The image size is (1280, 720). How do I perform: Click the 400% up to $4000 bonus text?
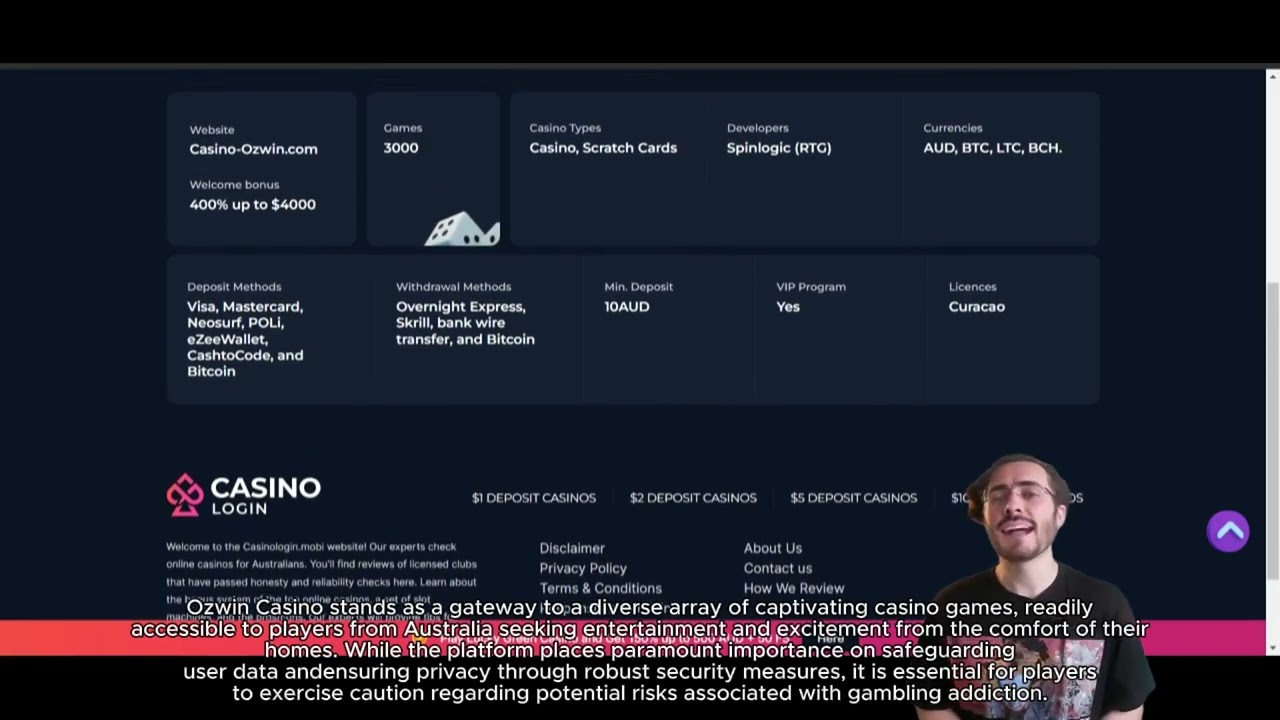(252, 204)
